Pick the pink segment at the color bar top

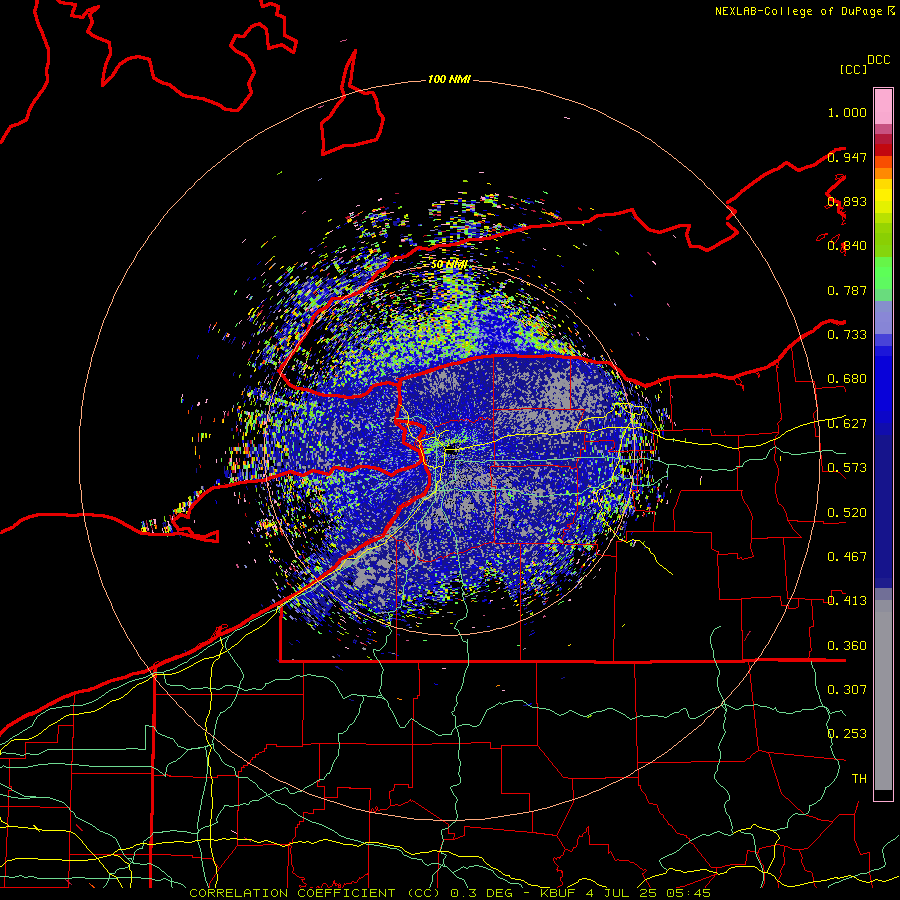[x=883, y=107]
